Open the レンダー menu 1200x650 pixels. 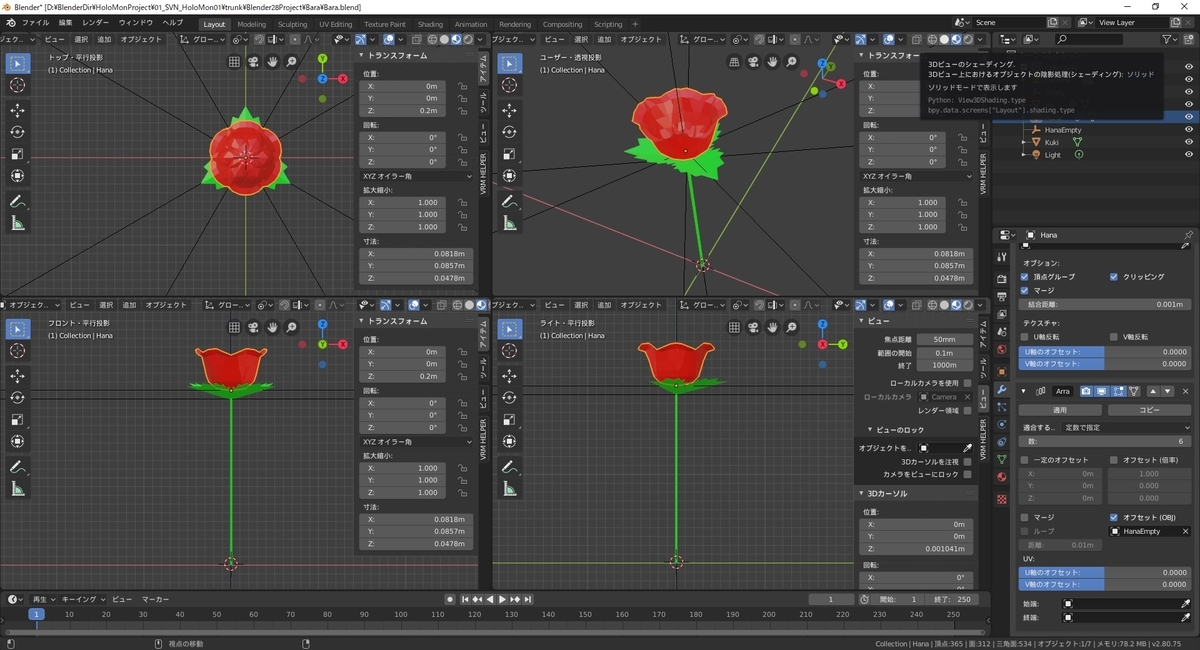(x=96, y=22)
